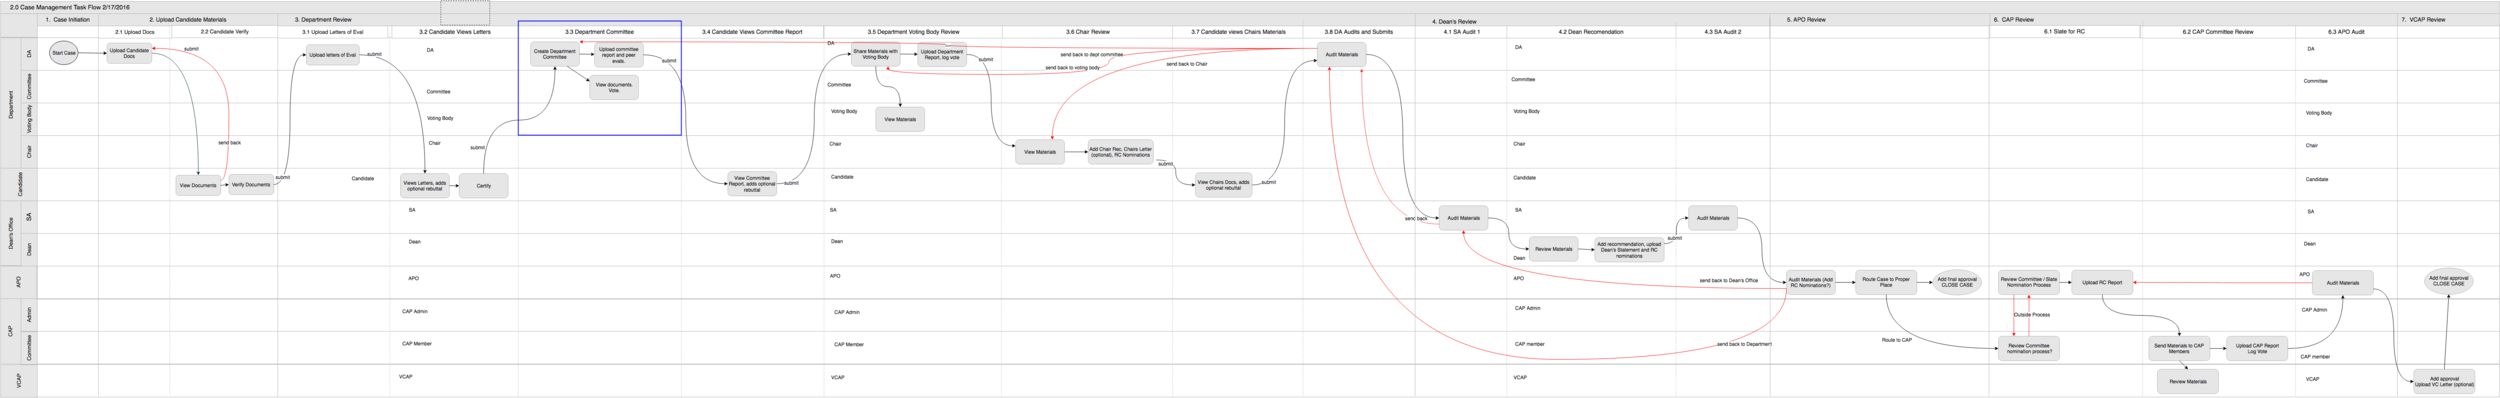The height and width of the screenshot is (398, 2500).
Task: Click the 'send back to Department' label
Action: pyautogui.click(x=1744, y=344)
